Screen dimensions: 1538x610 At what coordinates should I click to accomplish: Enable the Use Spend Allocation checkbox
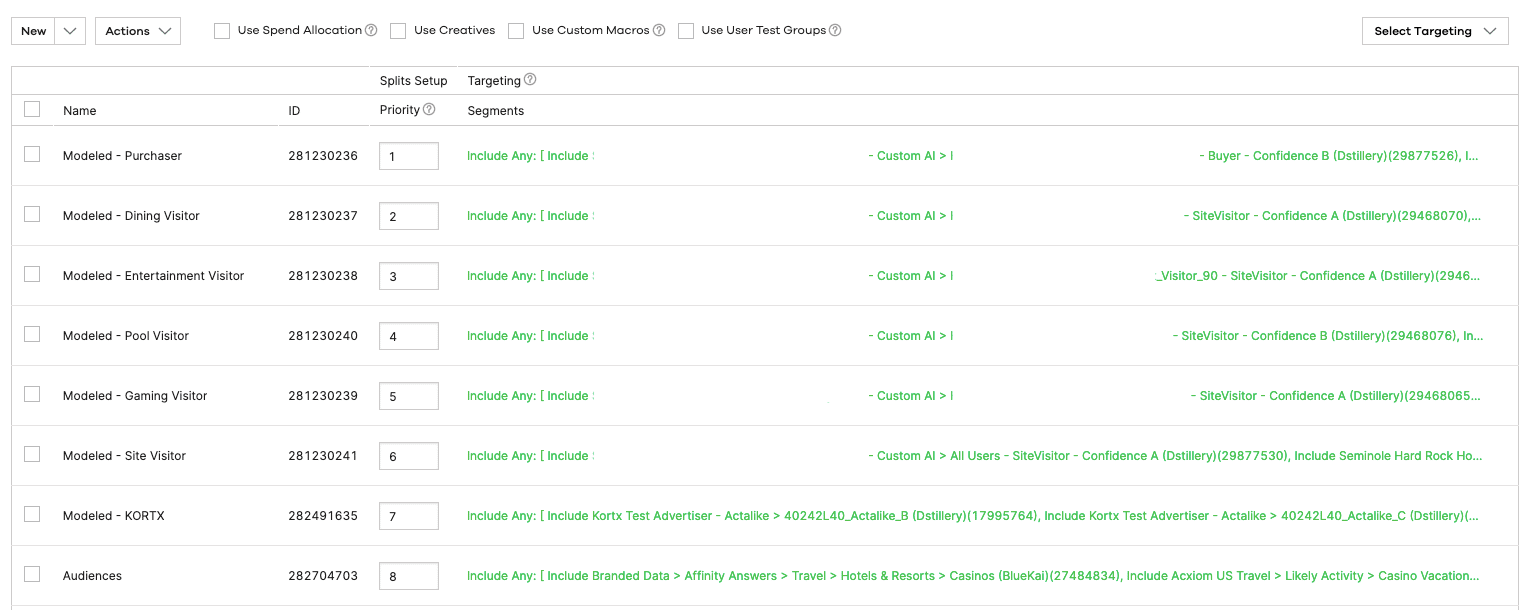[x=222, y=31]
